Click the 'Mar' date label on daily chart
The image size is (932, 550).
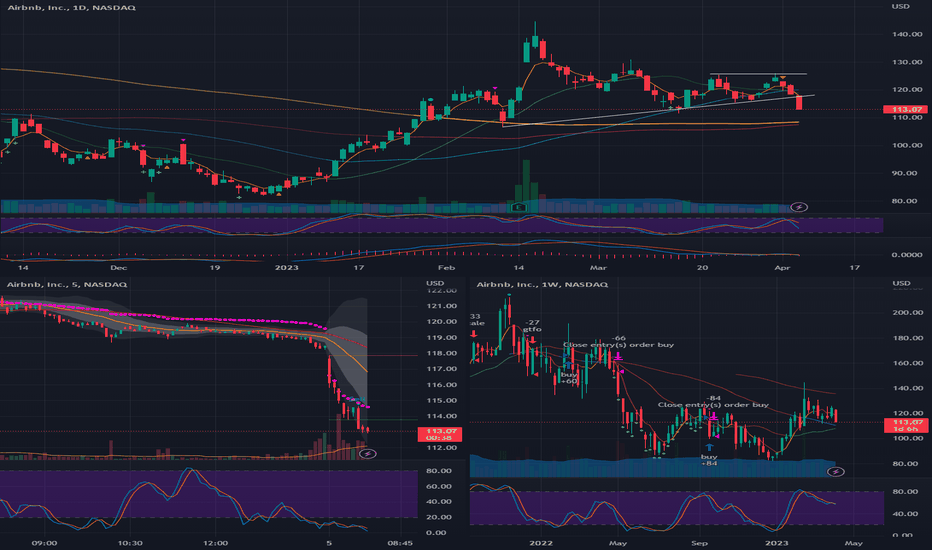[598, 268]
